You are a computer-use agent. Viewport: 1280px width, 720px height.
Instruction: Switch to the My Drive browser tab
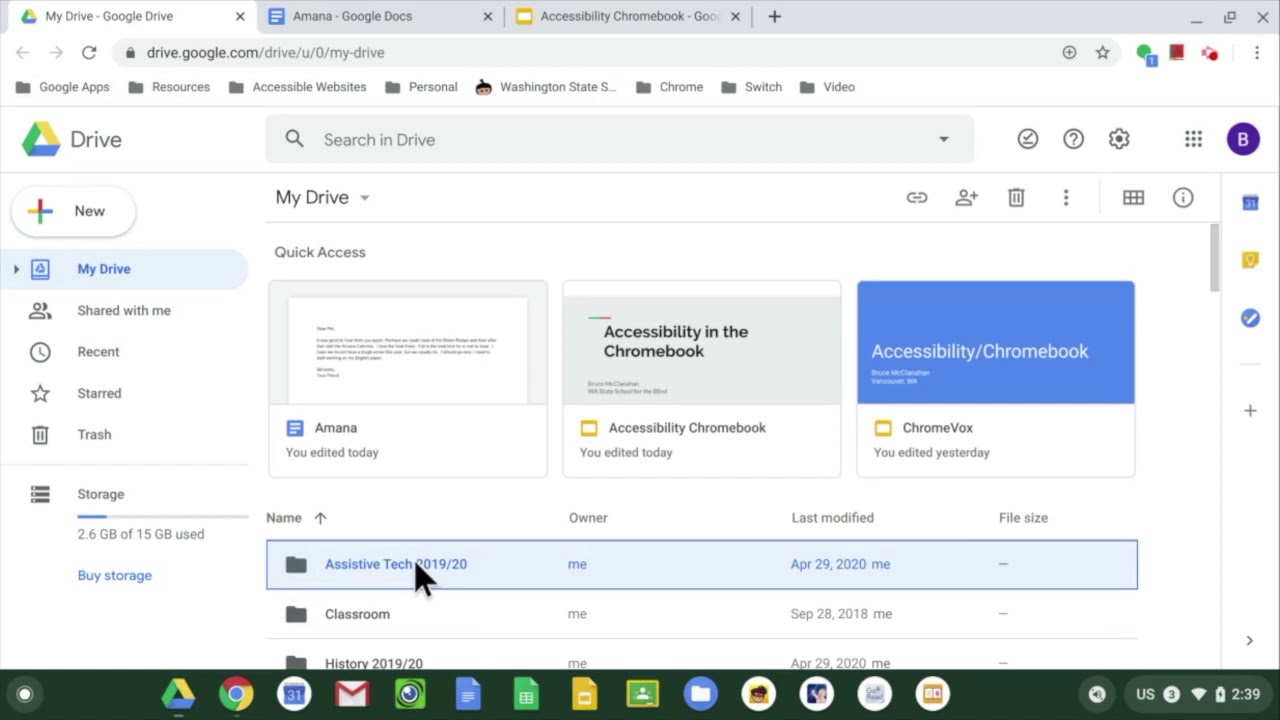point(131,17)
